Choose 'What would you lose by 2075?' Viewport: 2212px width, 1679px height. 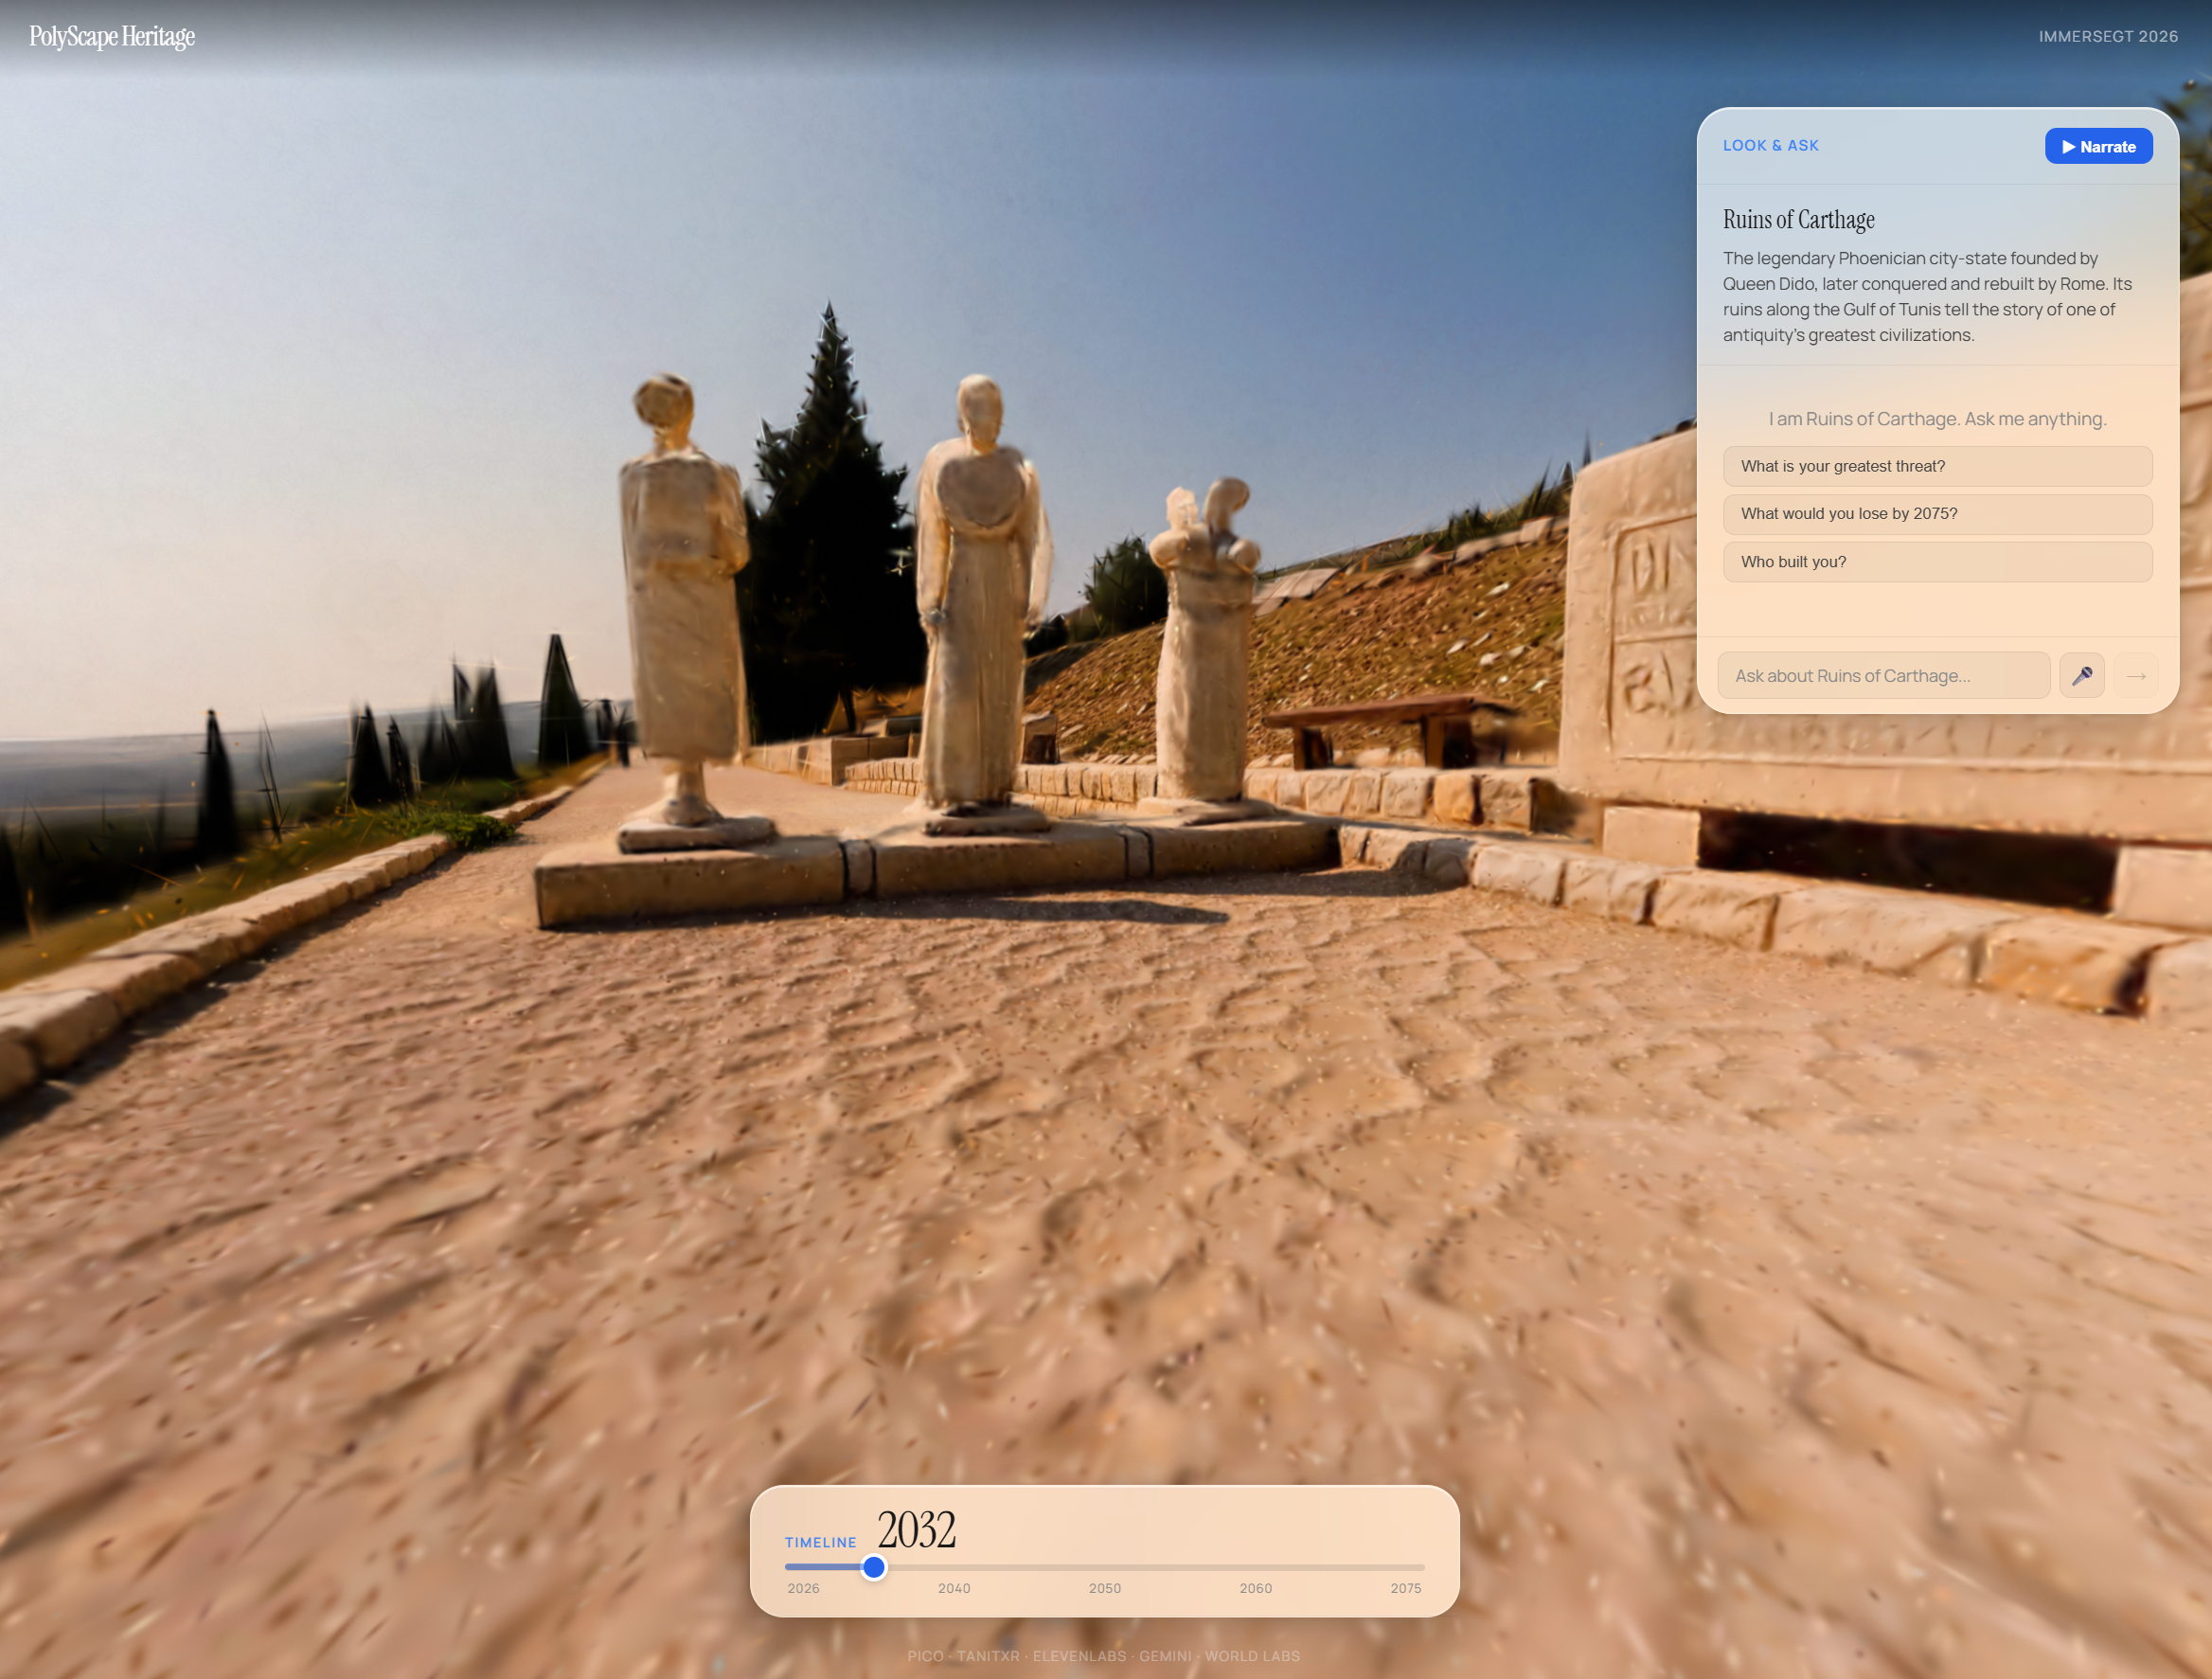(1936, 513)
